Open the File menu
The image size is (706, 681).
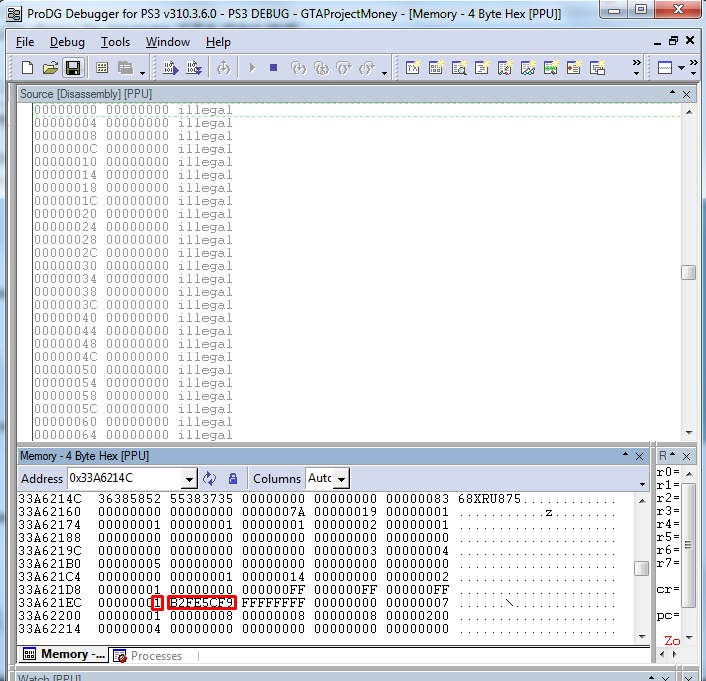pos(25,42)
